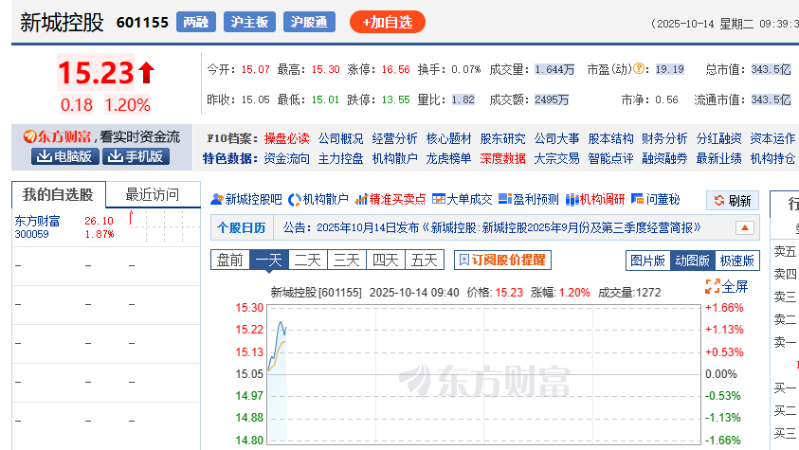Click the 加自选 add to watchlist button
799x450 pixels.
(x=387, y=21)
